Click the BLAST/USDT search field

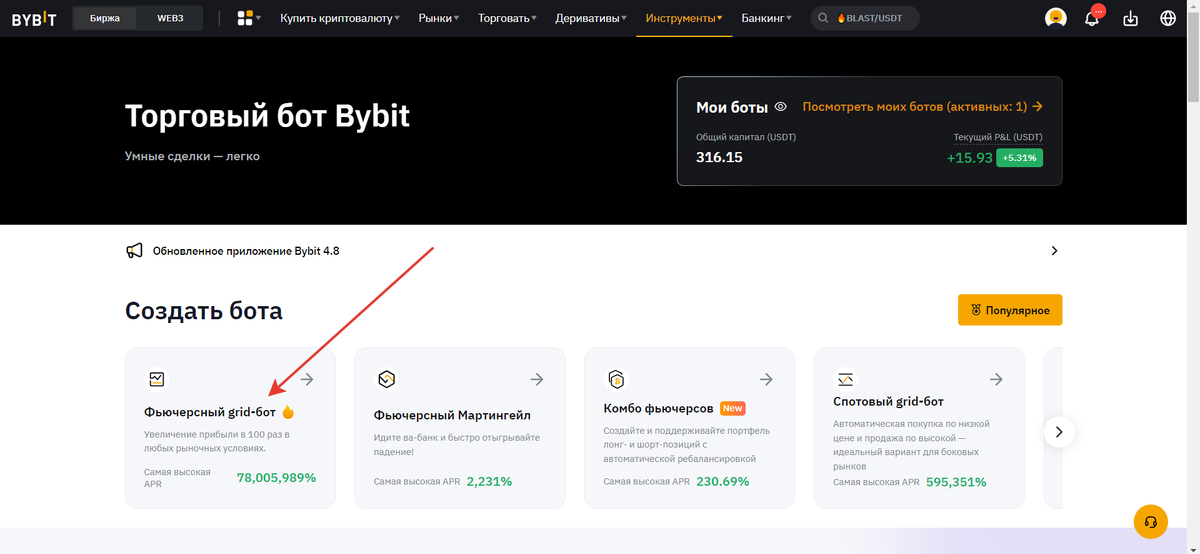tap(865, 18)
